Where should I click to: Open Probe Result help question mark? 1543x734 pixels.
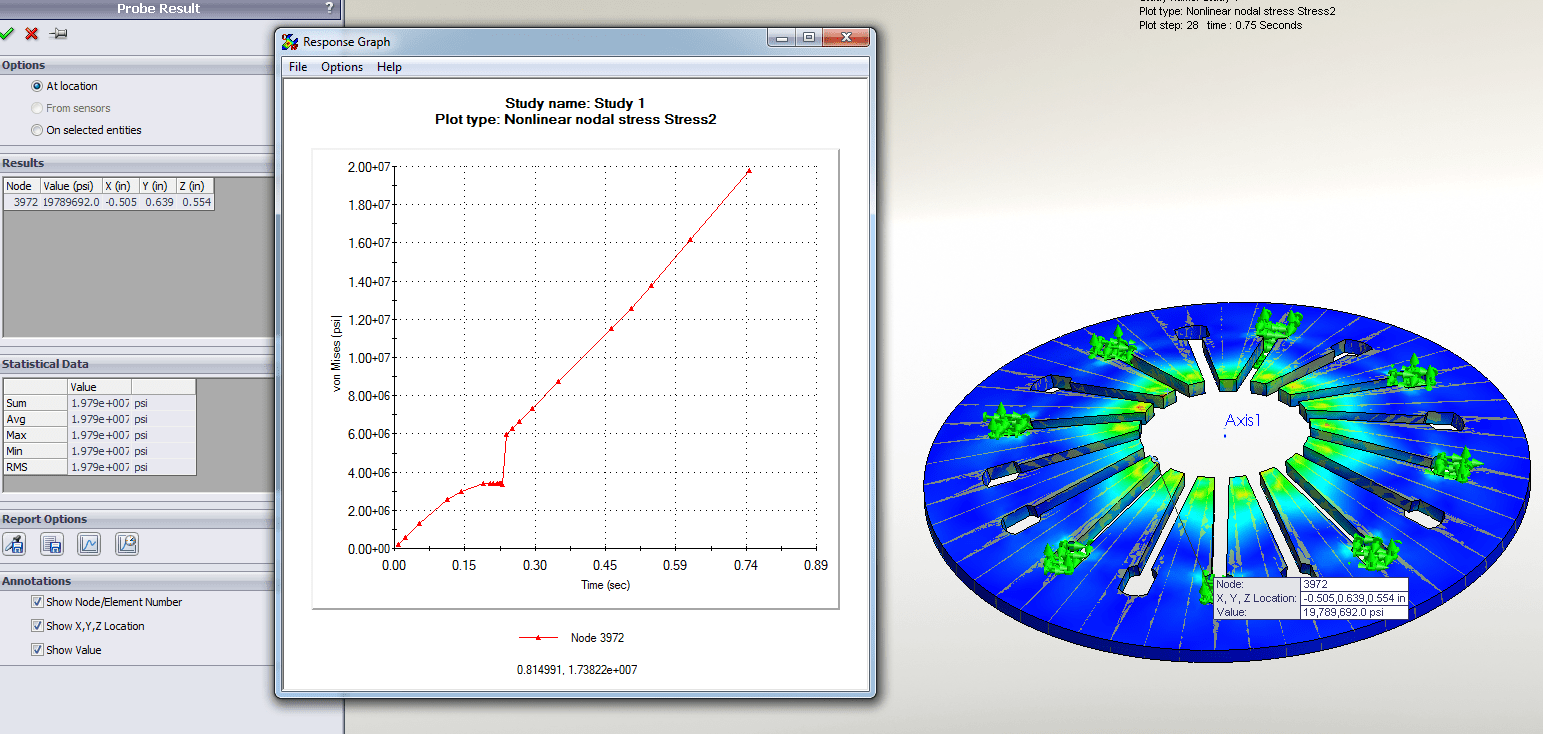click(x=330, y=8)
